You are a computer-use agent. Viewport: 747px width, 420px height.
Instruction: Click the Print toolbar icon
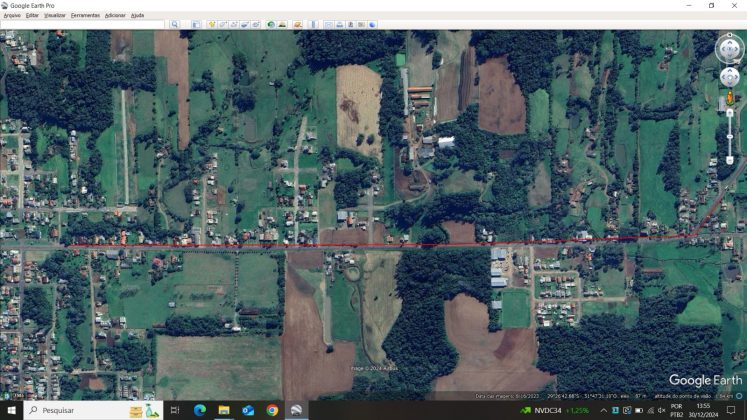(340, 24)
